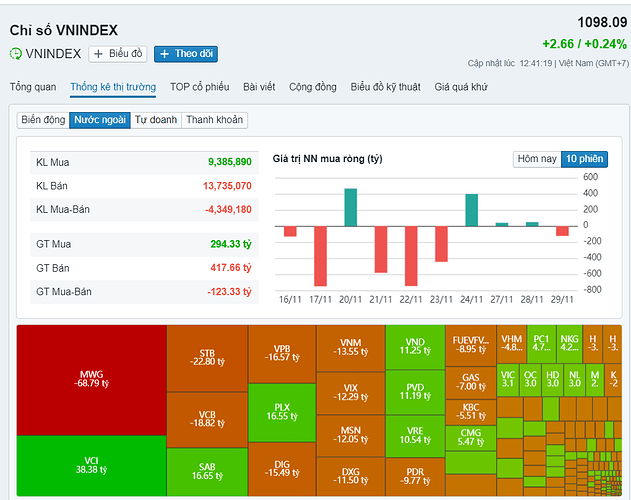The height and width of the screenshot is (500, 631).
Task: Select the SAB 16.65 tỷ tile
Action: click(x=207, y=472)
